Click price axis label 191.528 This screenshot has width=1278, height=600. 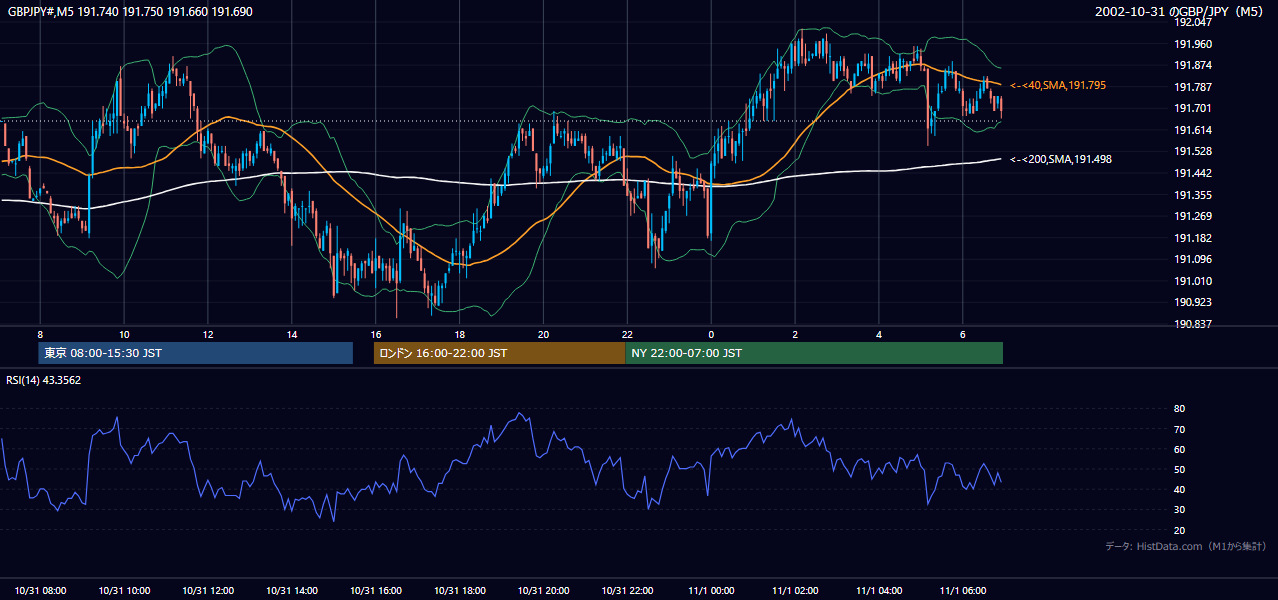(x=1192, y=152)
